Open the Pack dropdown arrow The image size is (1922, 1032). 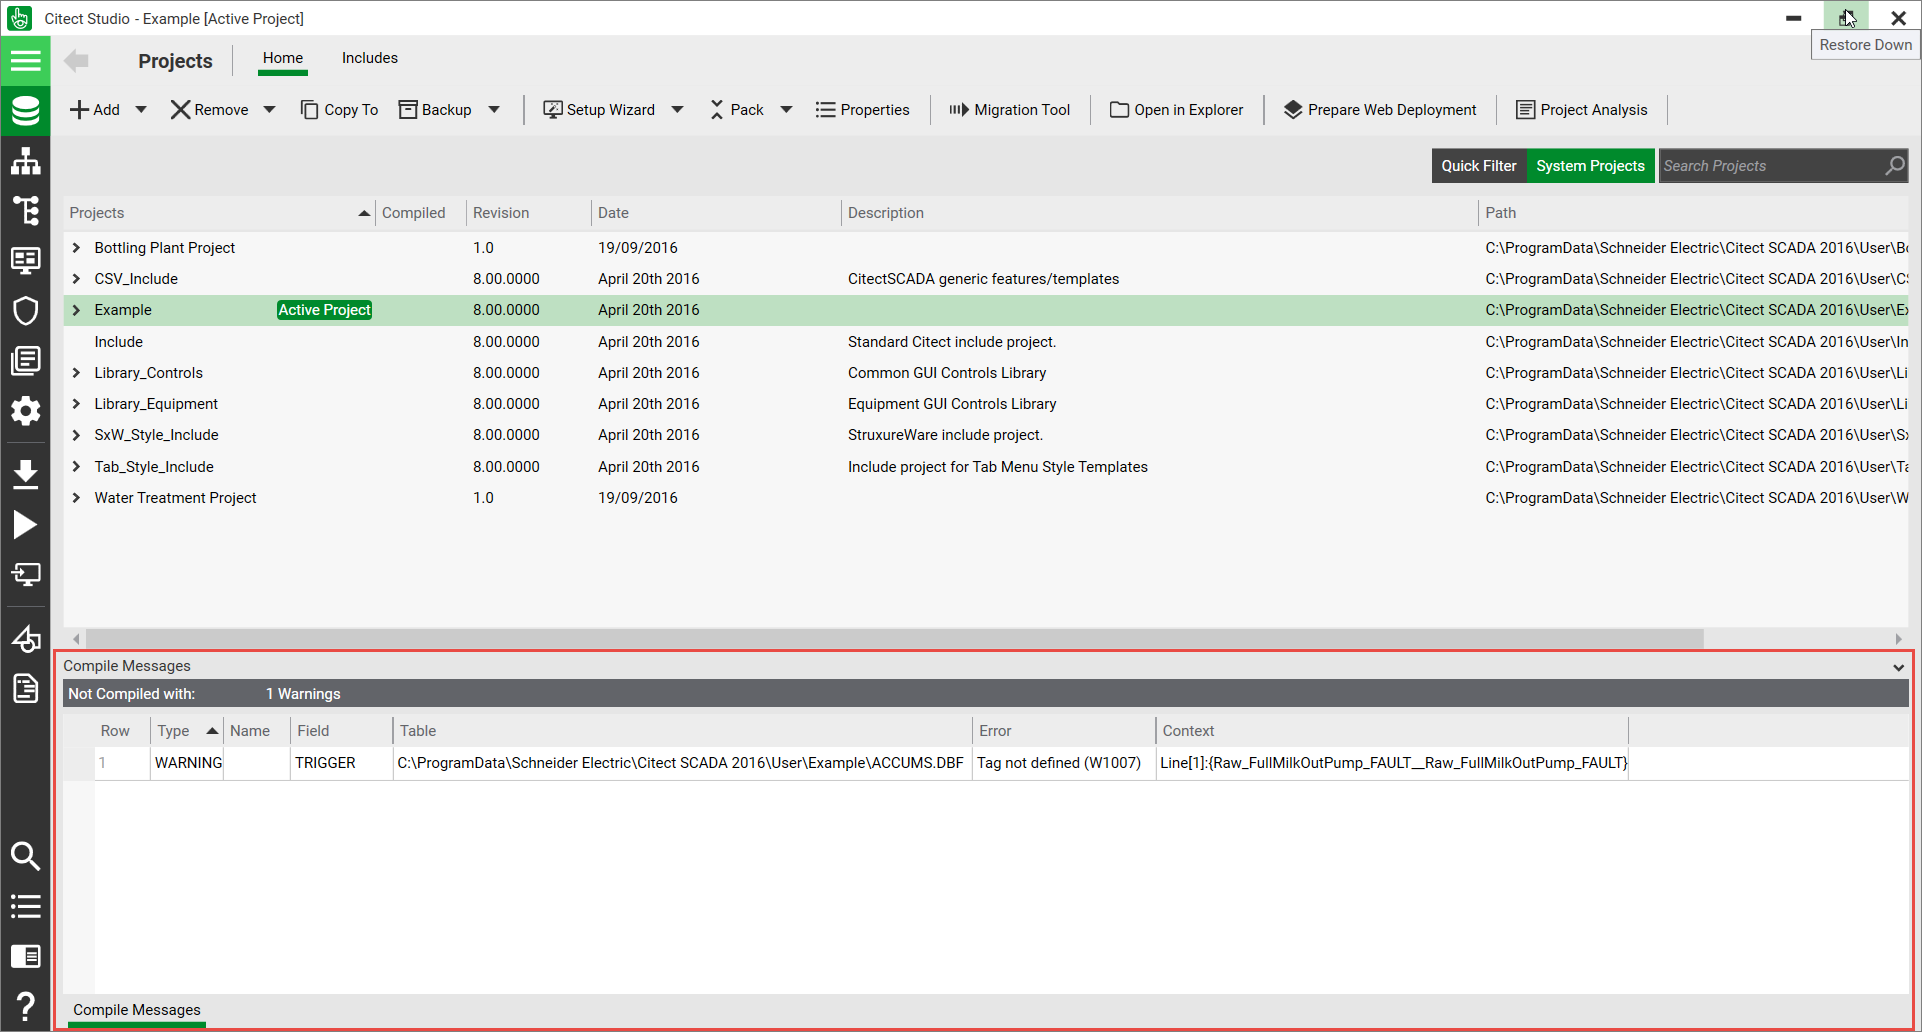pos(786,110)
